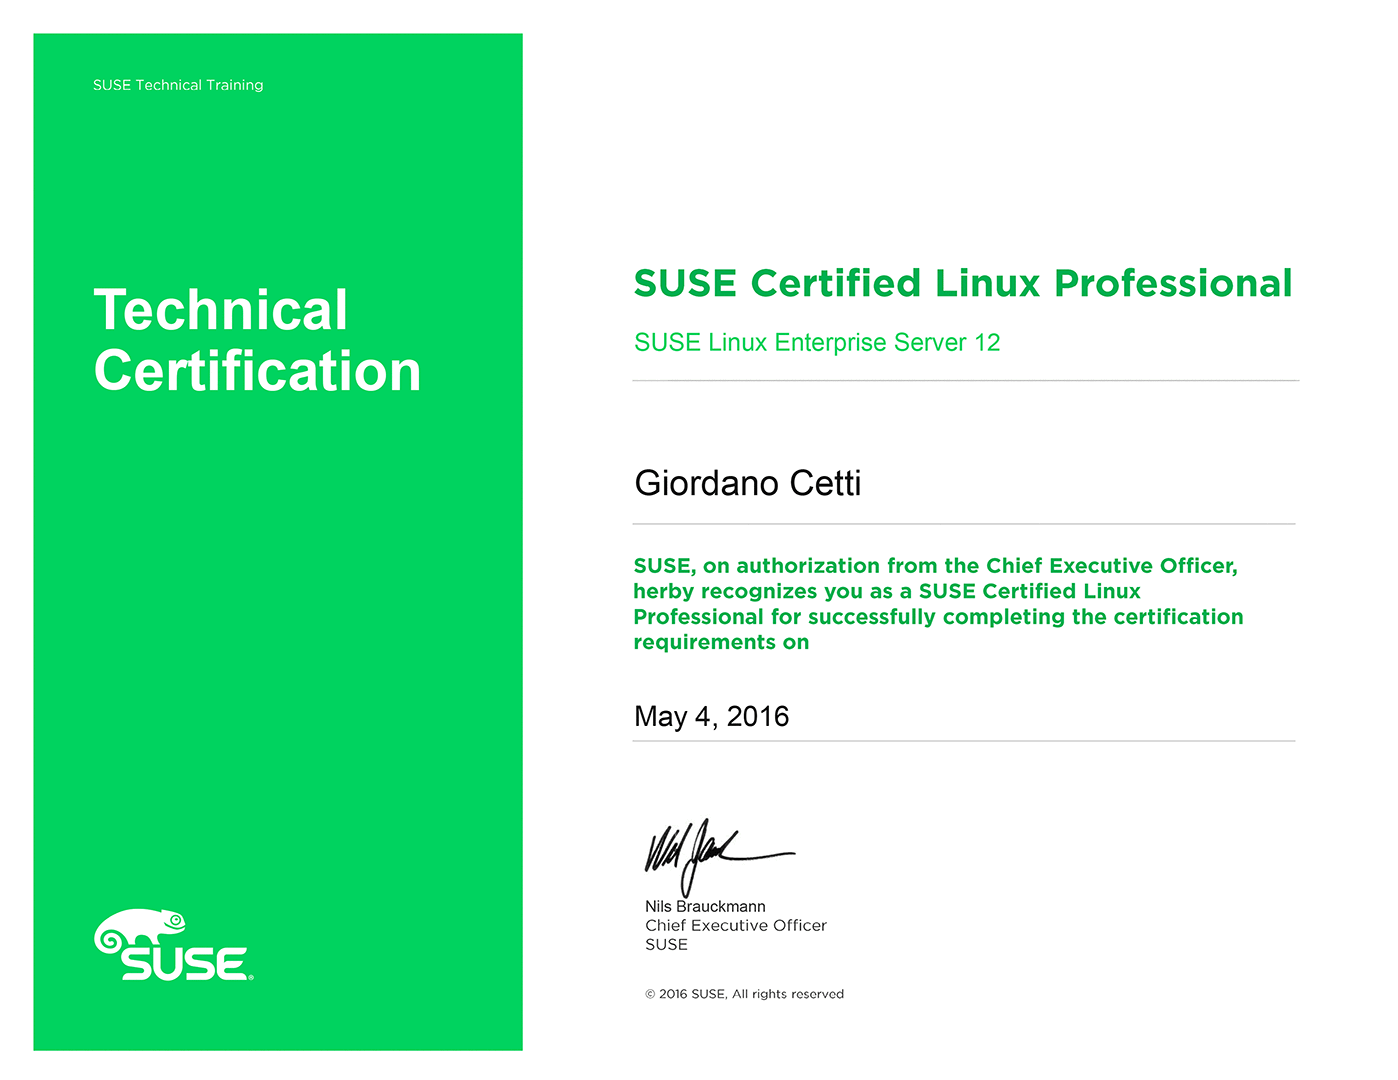The width and height of the screenshot is (1398, 1080).
Task: Click the signer name 'Nils Brauckmann'
Action: click(705, 906)
